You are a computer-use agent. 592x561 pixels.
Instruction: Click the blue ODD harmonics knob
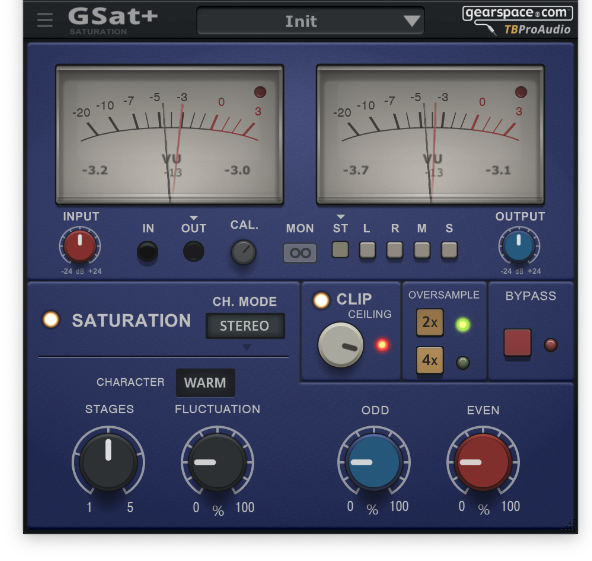point(374,462)
